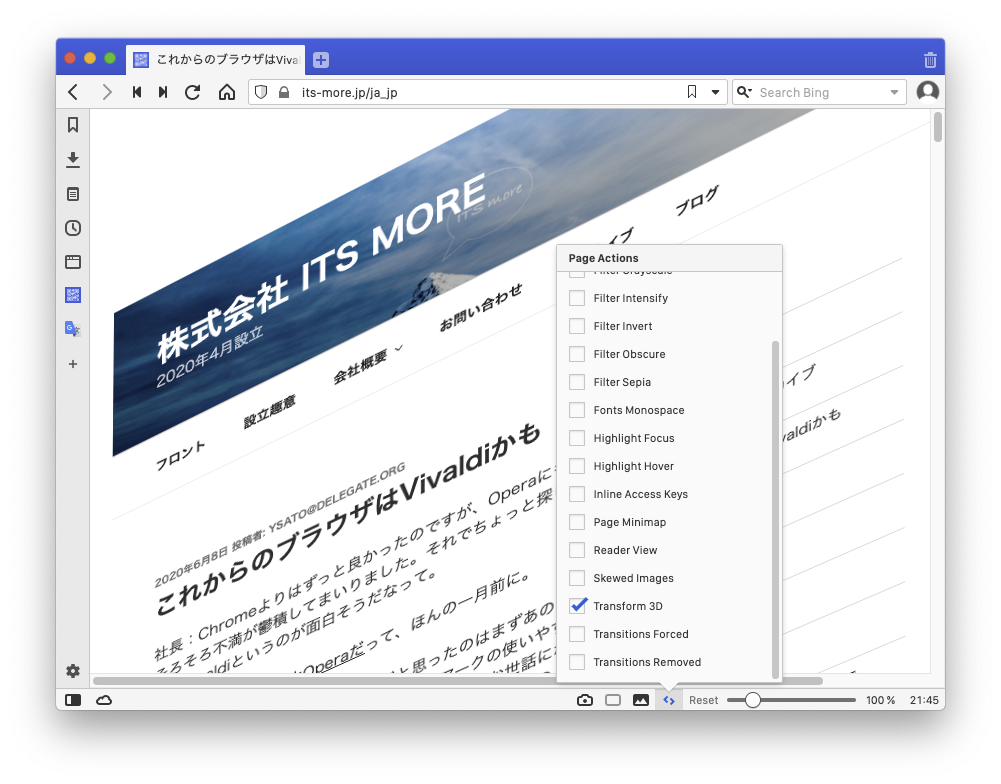The image size is (1001, 784).
Task: Open a new tab with plus button
Action: tap(321, 60)
